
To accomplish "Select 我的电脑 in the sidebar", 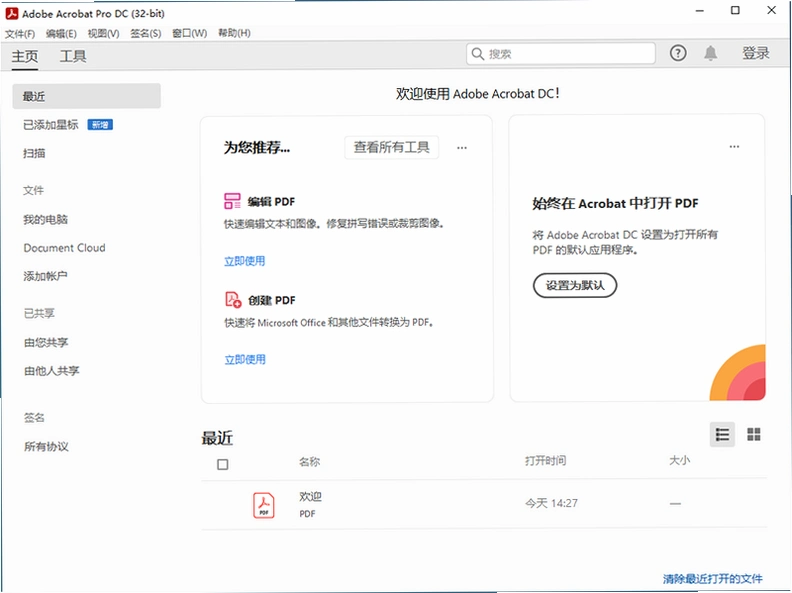I will [x=45, y=219].
